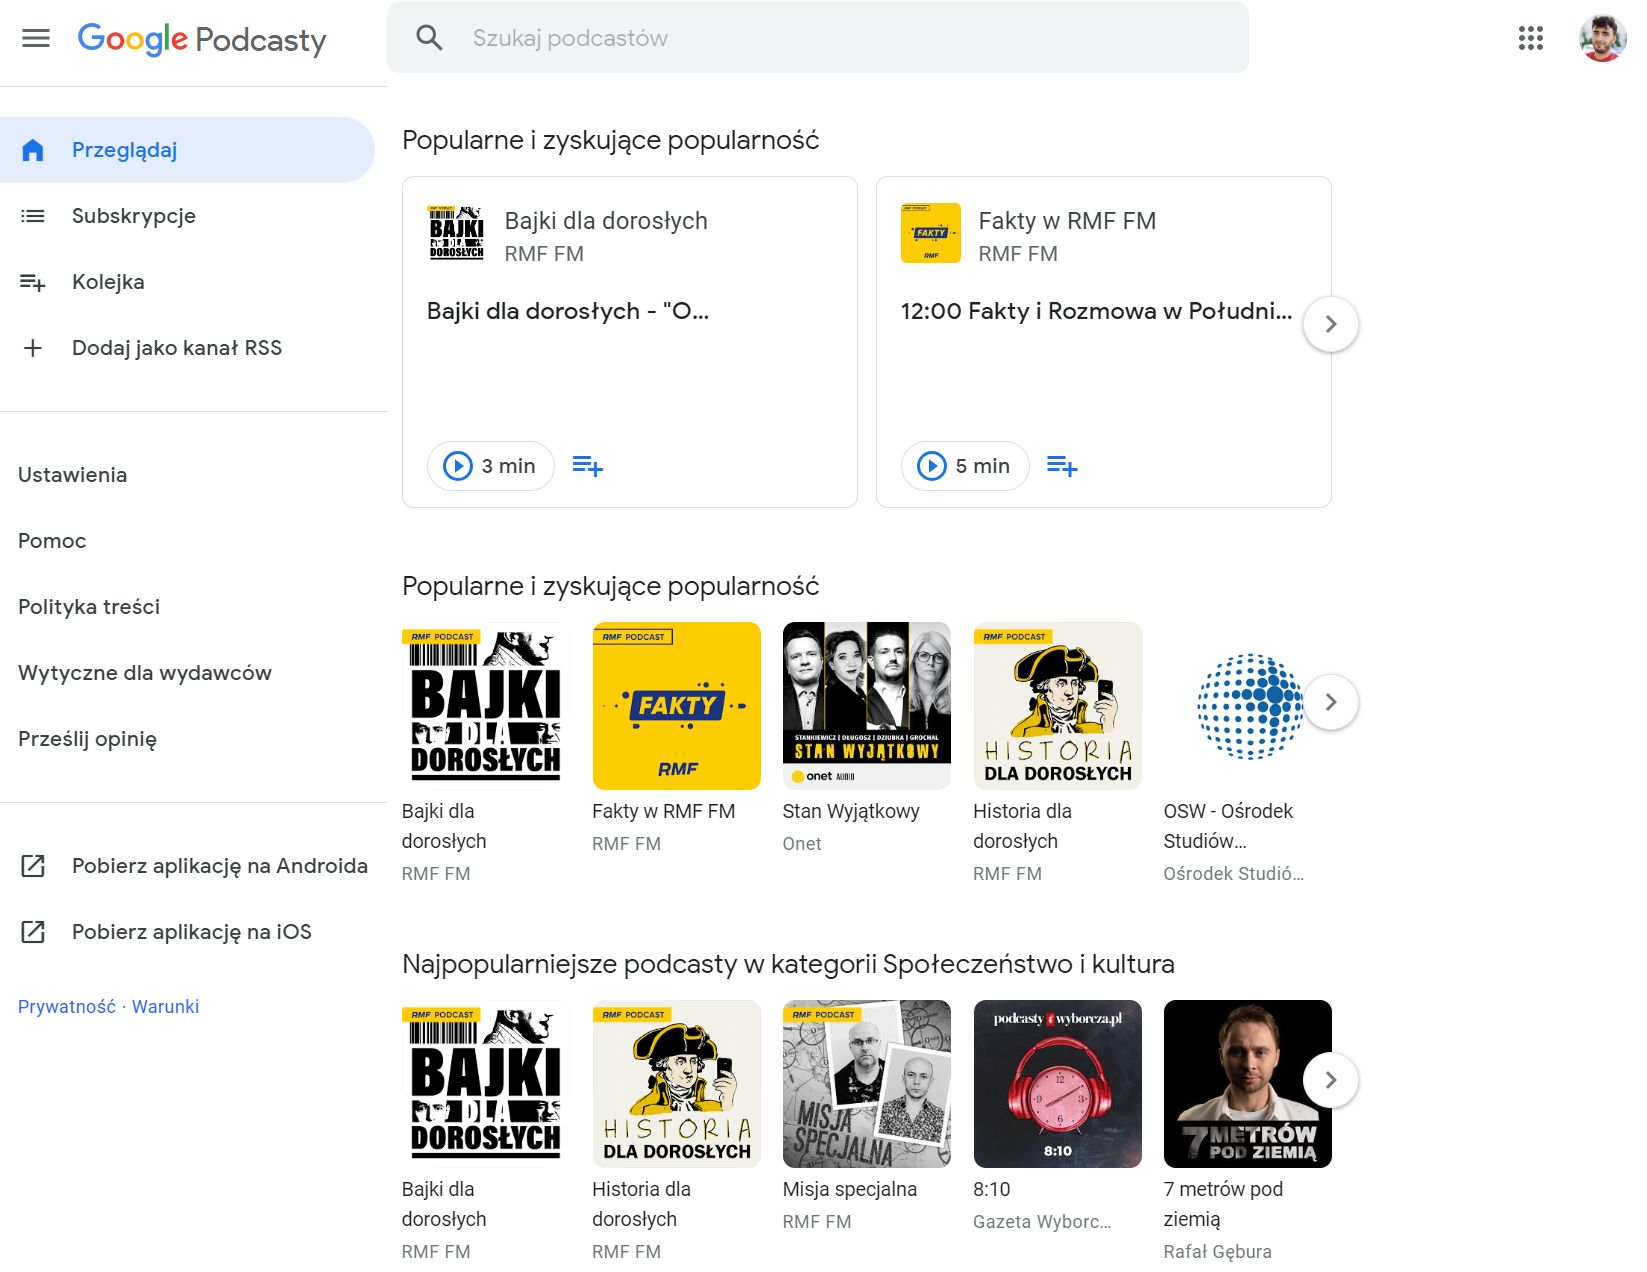This screenshot has width=1647, height=1272.
Task: Open the Prywatność link
Action: pyautogui.click(x=66, y=1007)
